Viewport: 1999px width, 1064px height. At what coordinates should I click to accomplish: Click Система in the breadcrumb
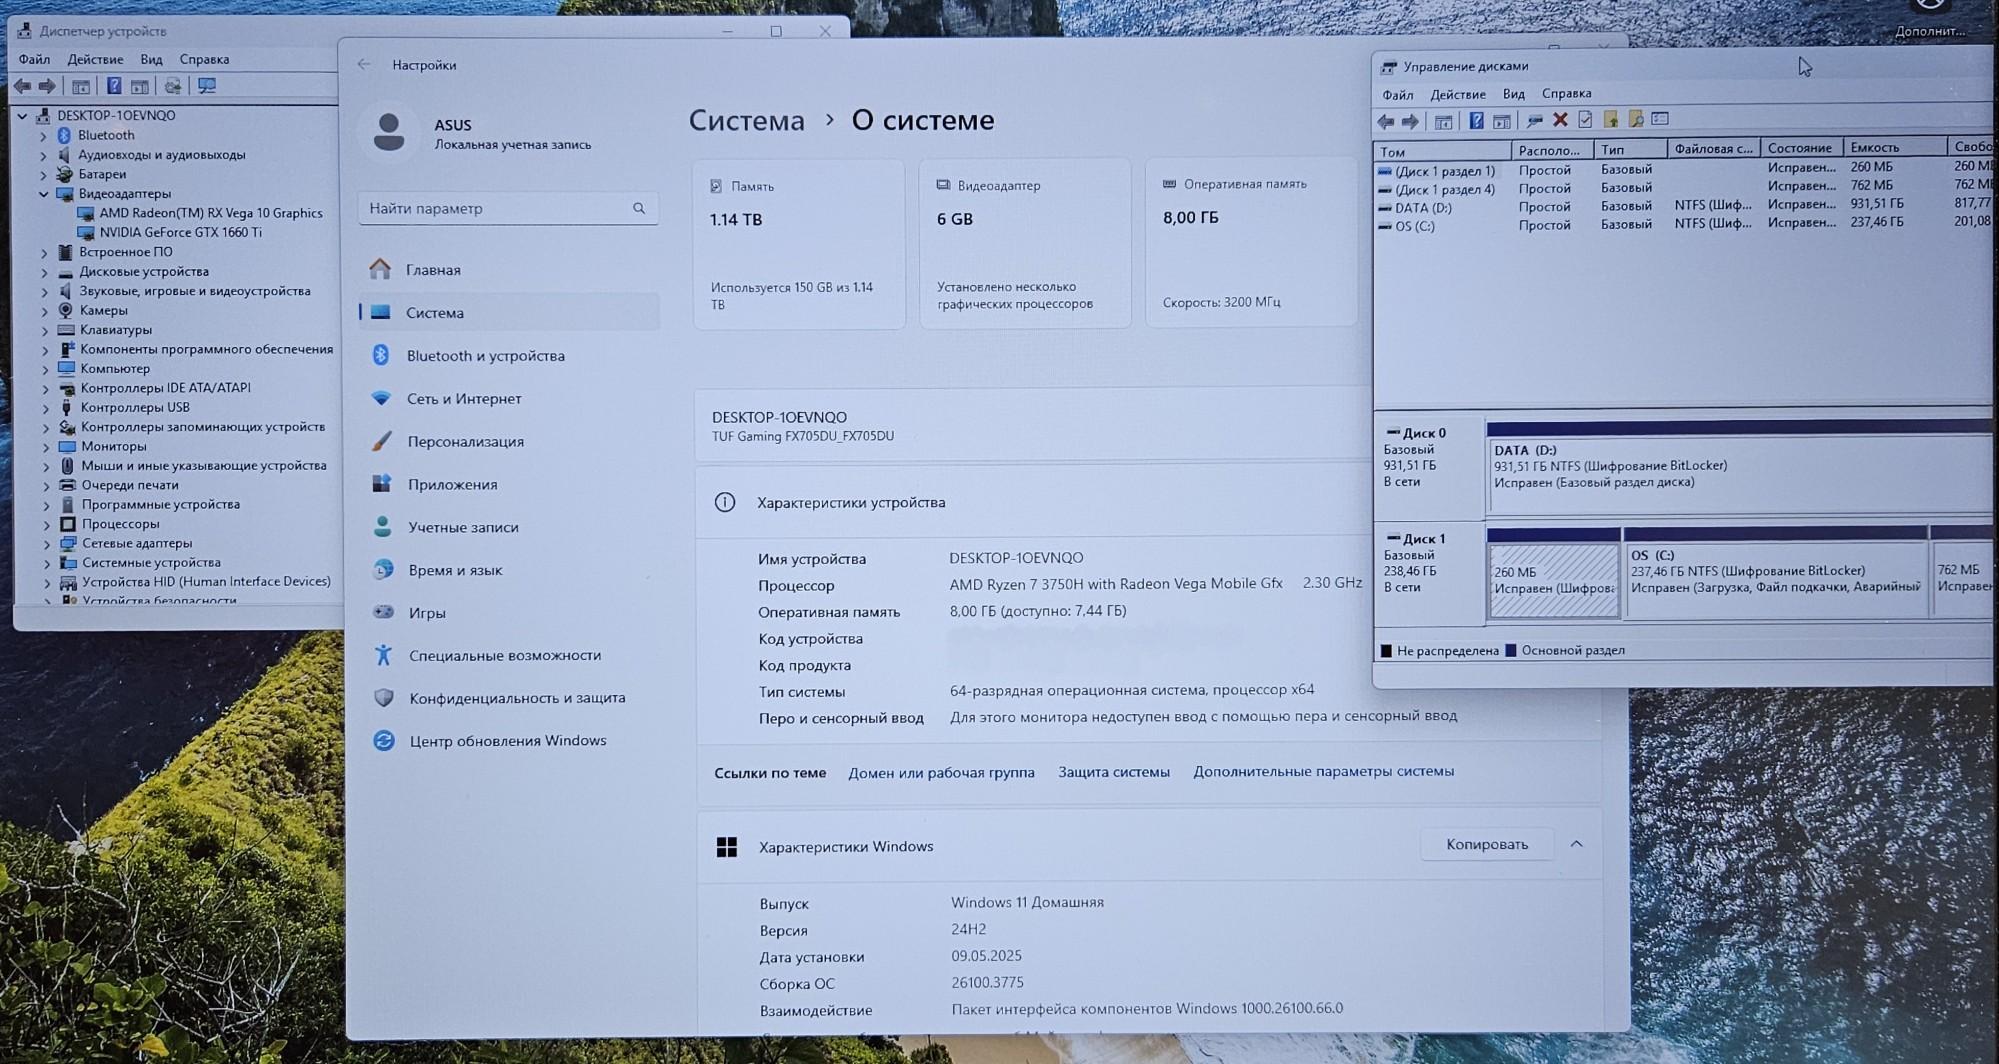[x=746, y=121]
